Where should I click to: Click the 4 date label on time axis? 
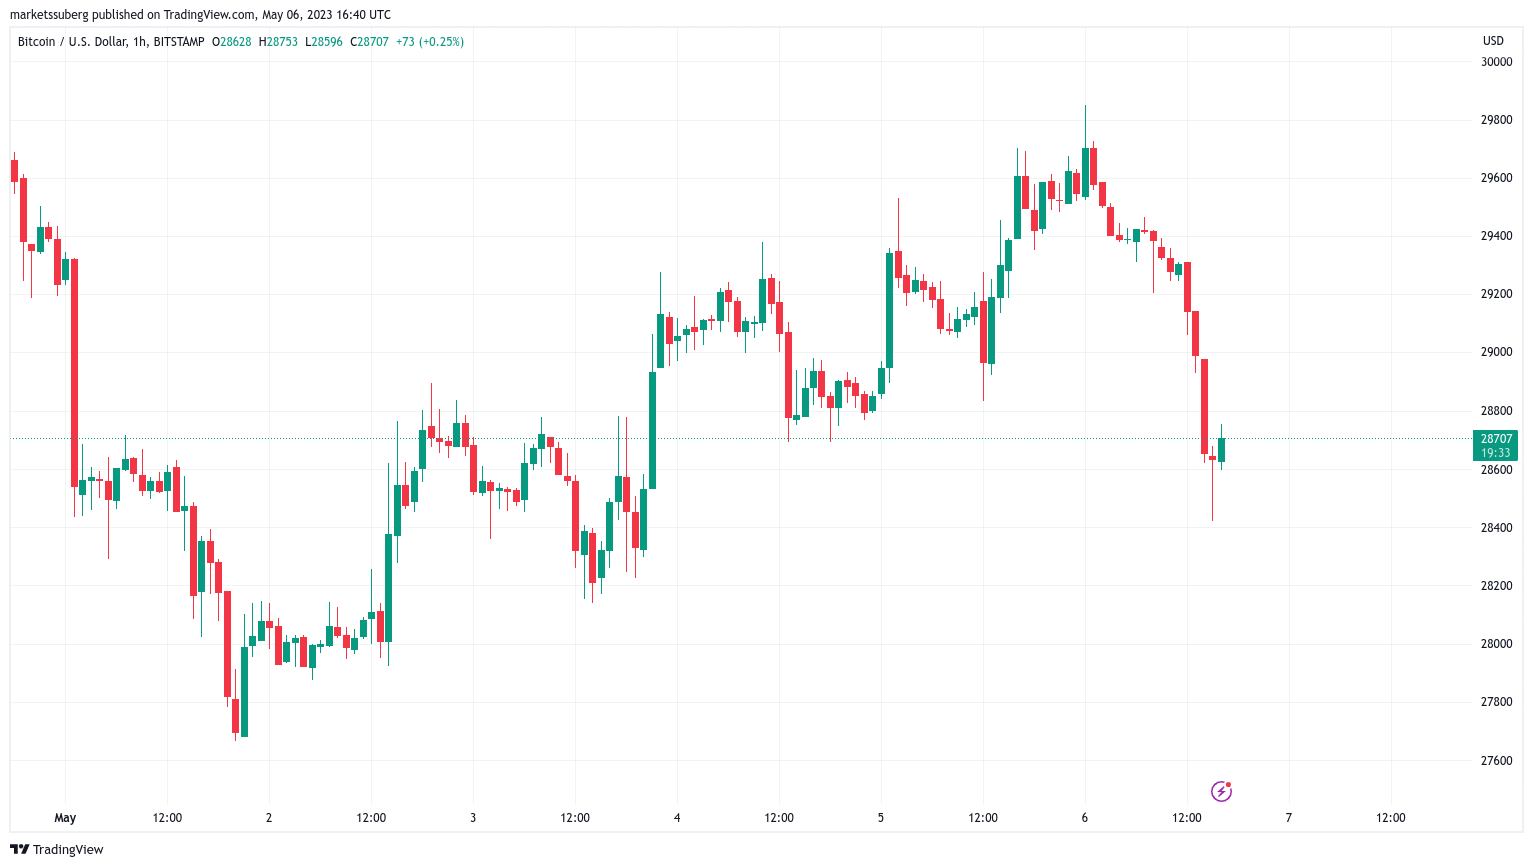677,818
